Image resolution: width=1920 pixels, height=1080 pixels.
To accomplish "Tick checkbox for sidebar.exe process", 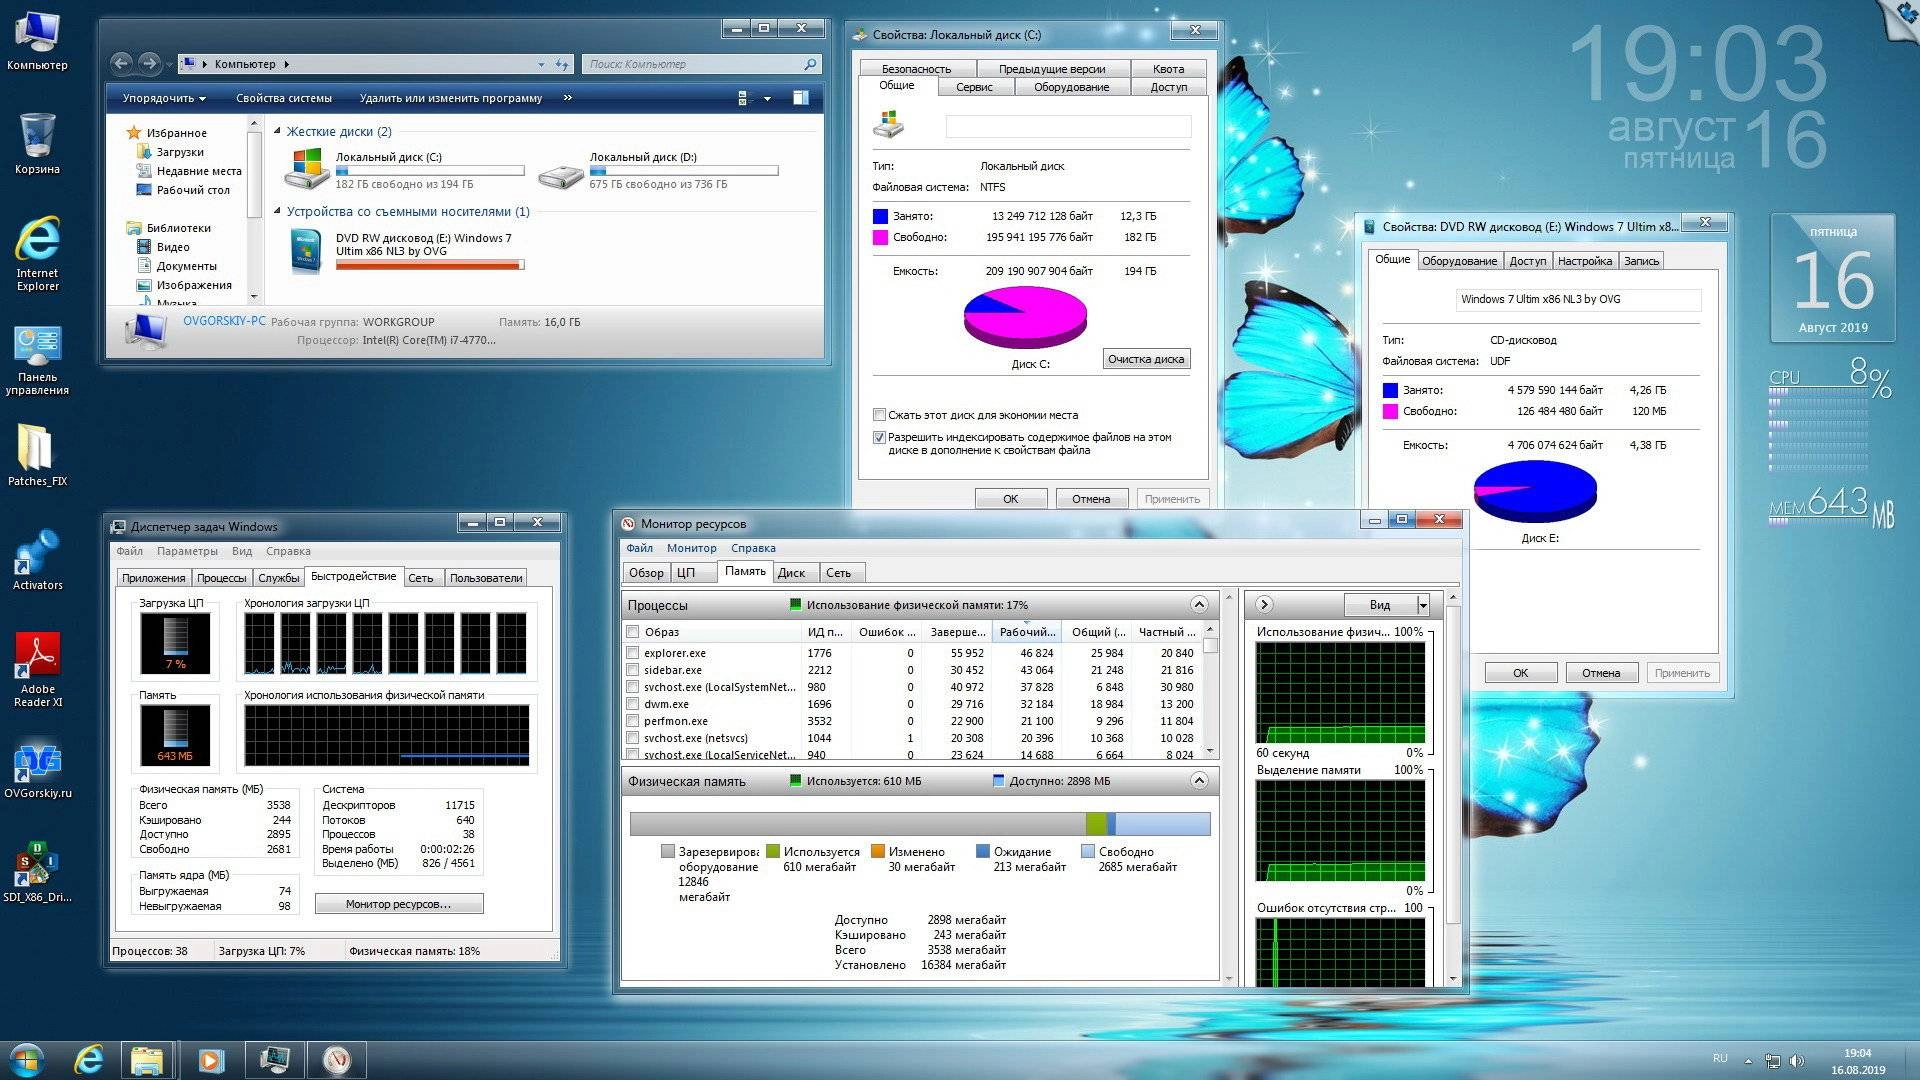I will (632, 670).
